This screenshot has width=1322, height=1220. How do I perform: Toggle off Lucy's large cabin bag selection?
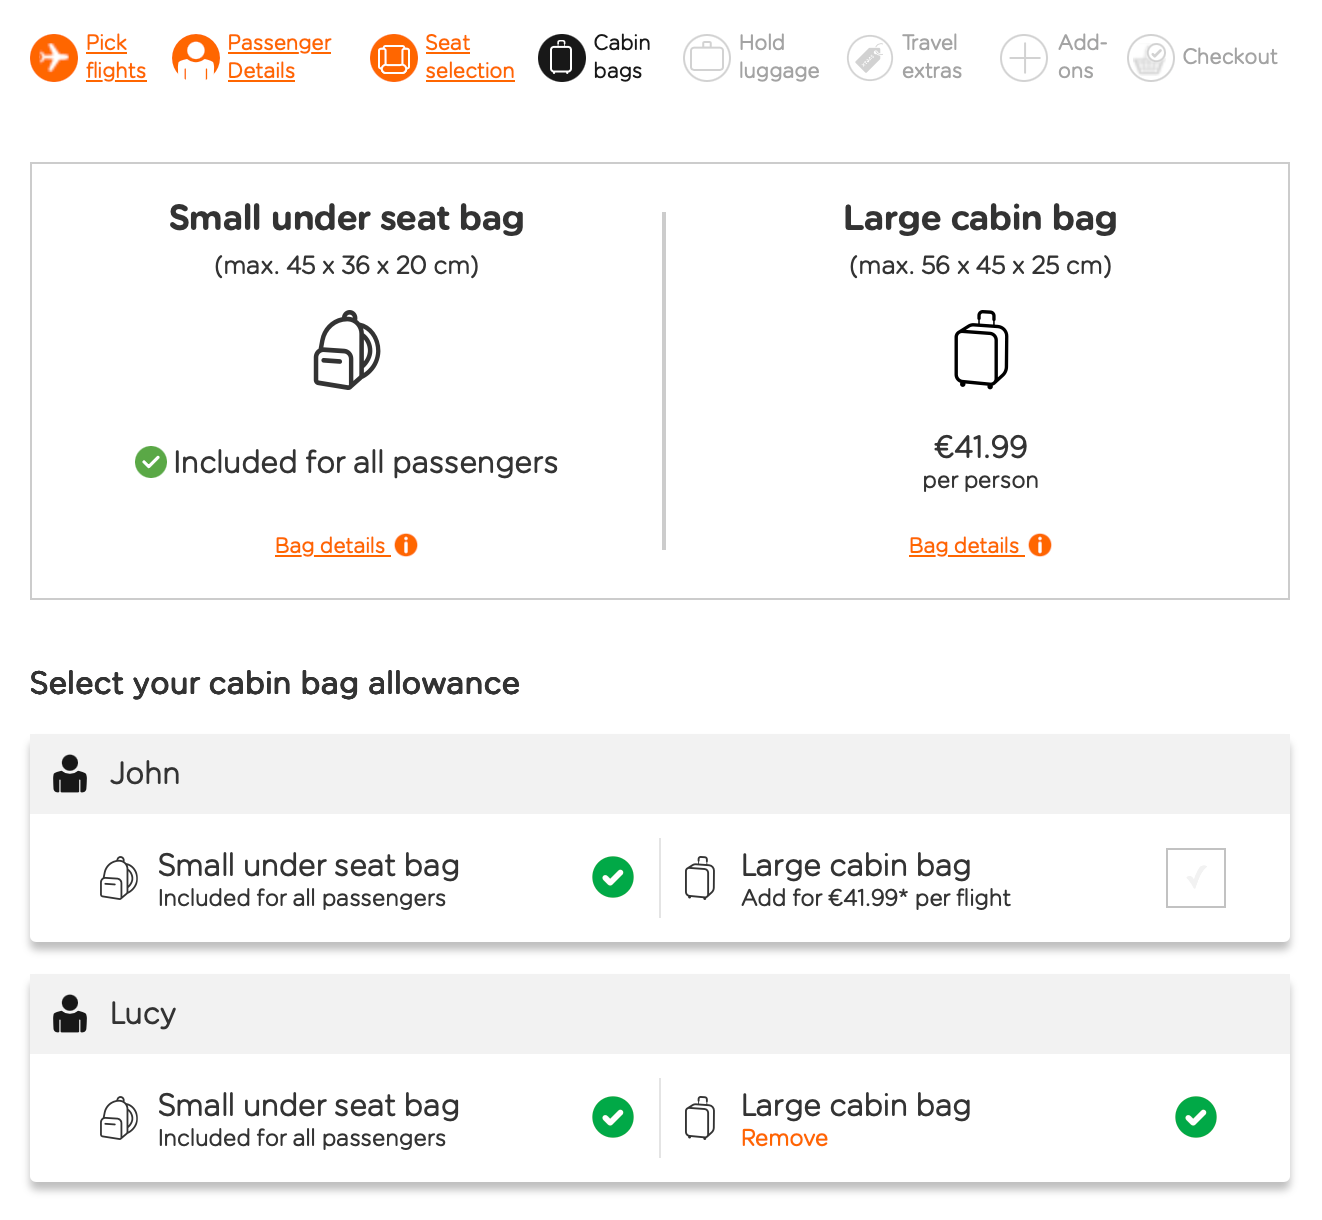pyautogui.click(x=1195, y=1118)
